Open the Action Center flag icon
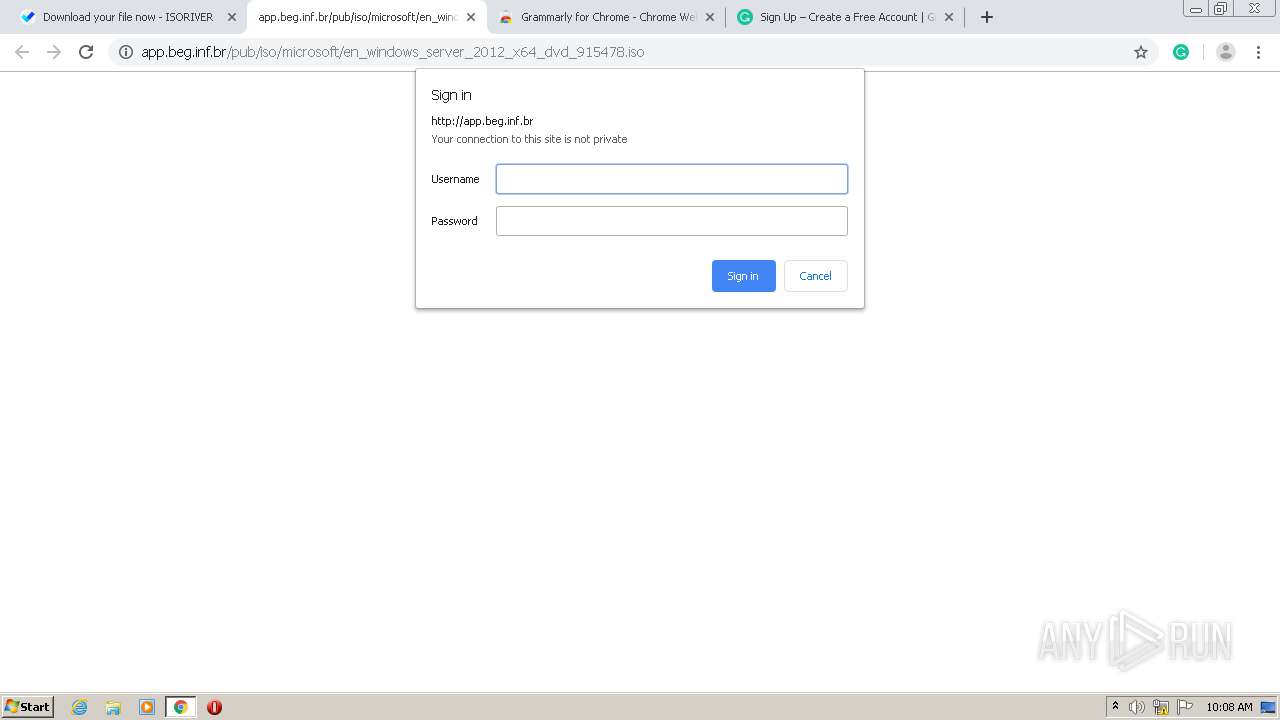This screenshot has width=1280, height=720. click(1185, 707)
